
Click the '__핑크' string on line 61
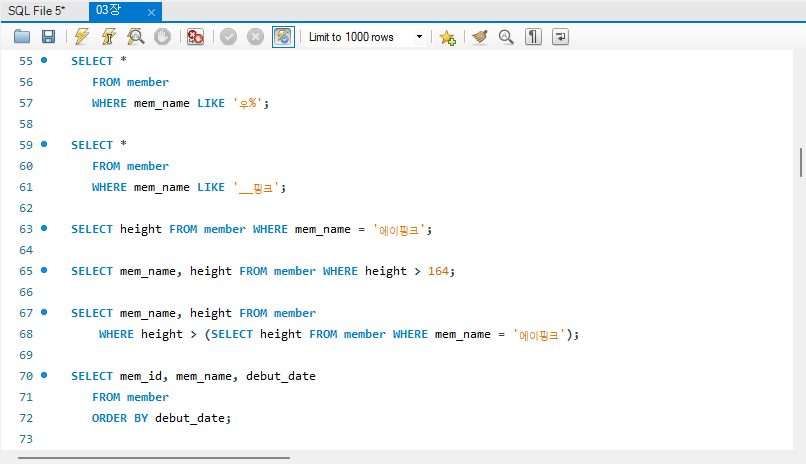click(x=258, y=188)
